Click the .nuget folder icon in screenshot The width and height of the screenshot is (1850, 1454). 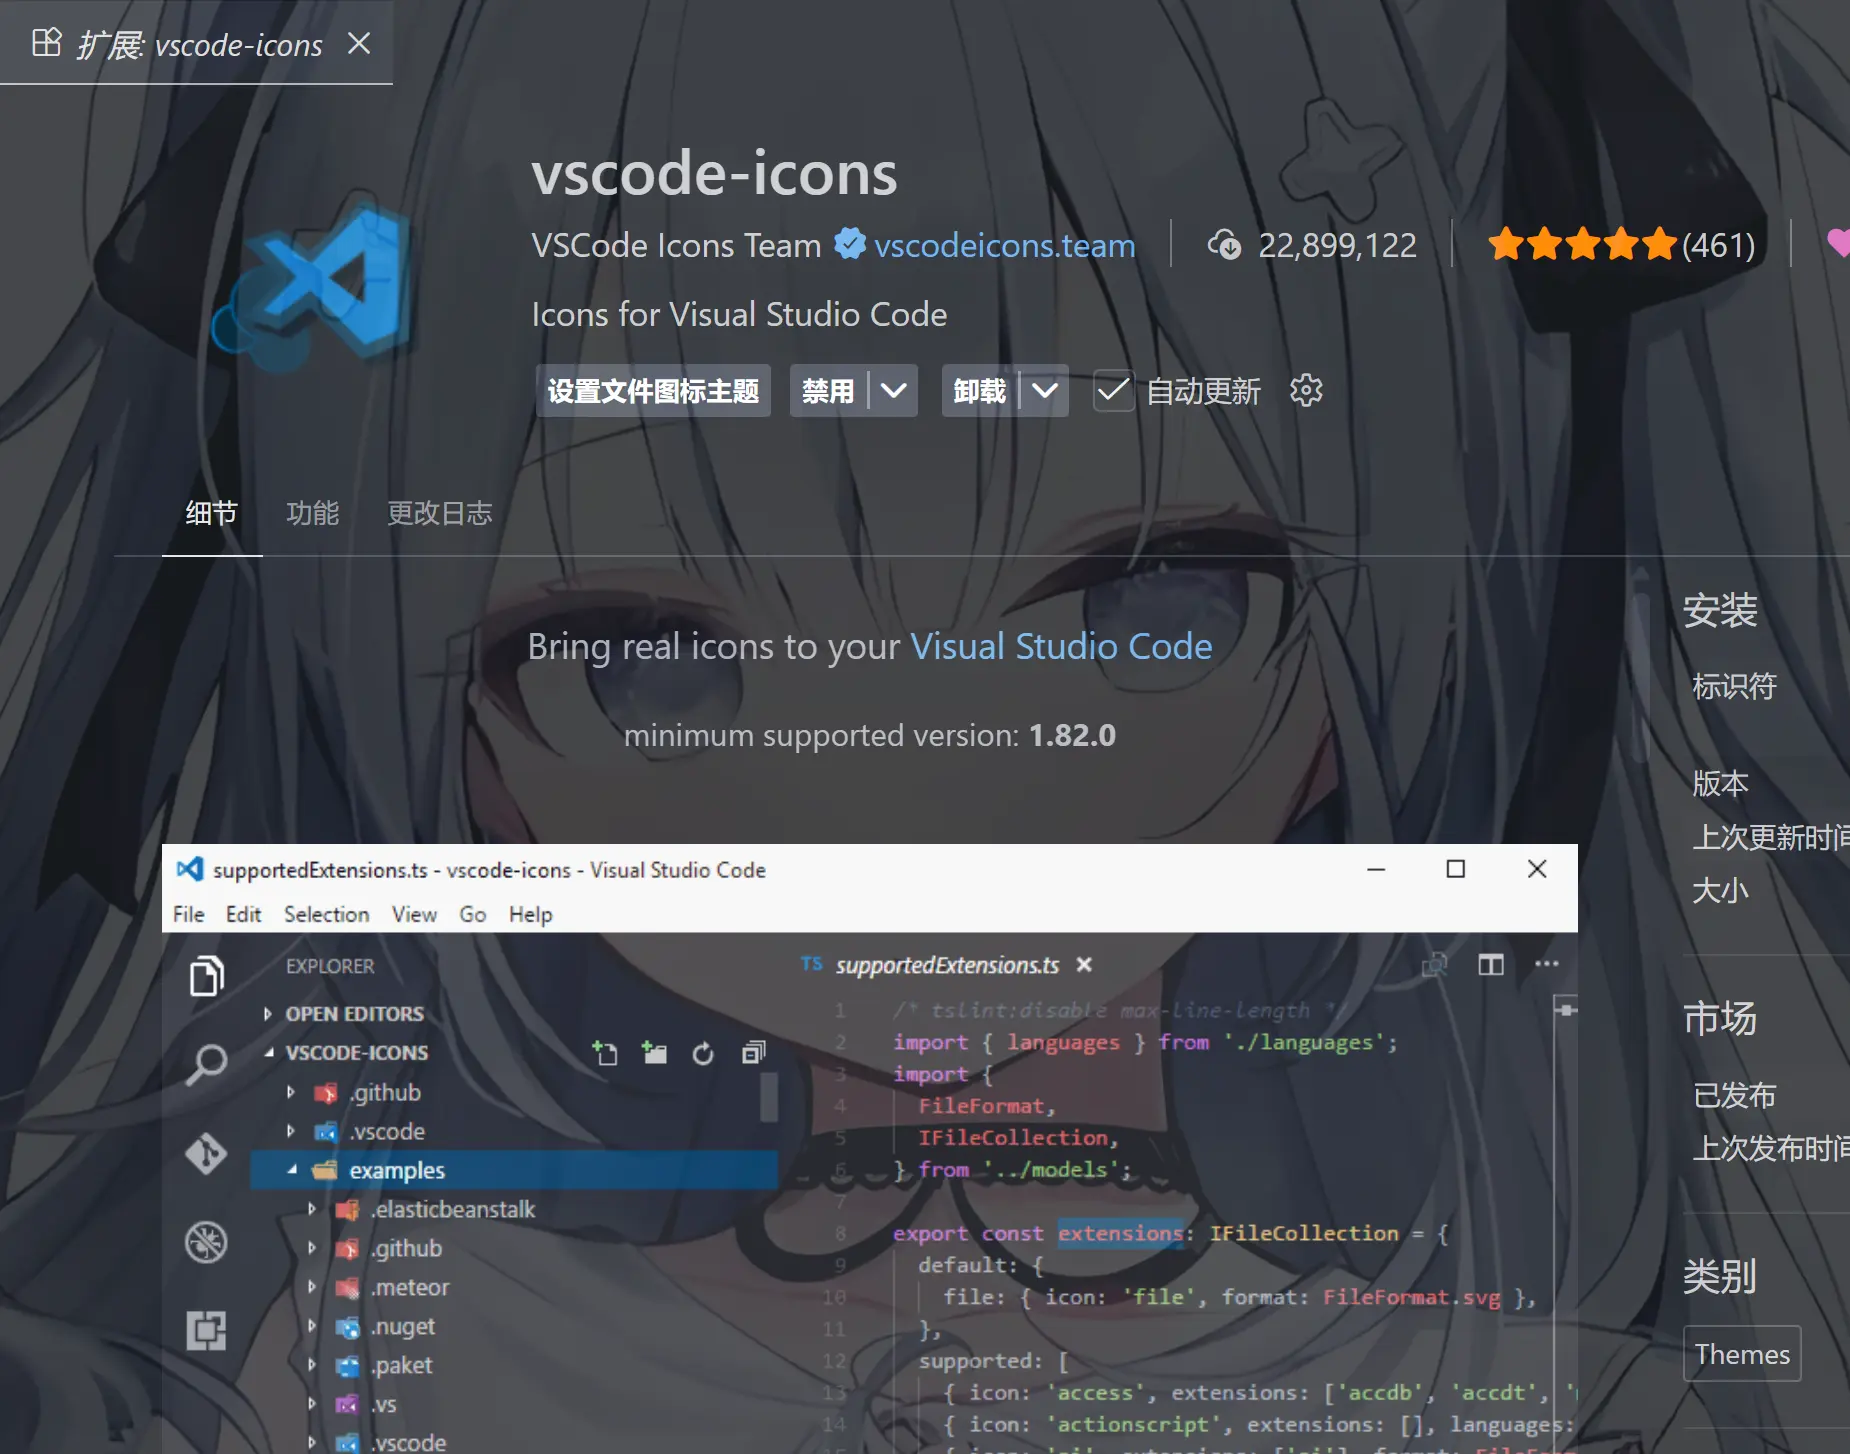347,1327
